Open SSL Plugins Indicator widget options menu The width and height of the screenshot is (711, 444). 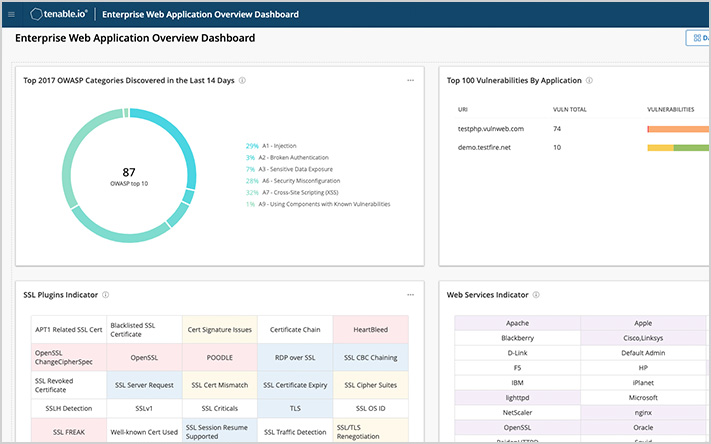pyautogui.click(x=410, y=295)
